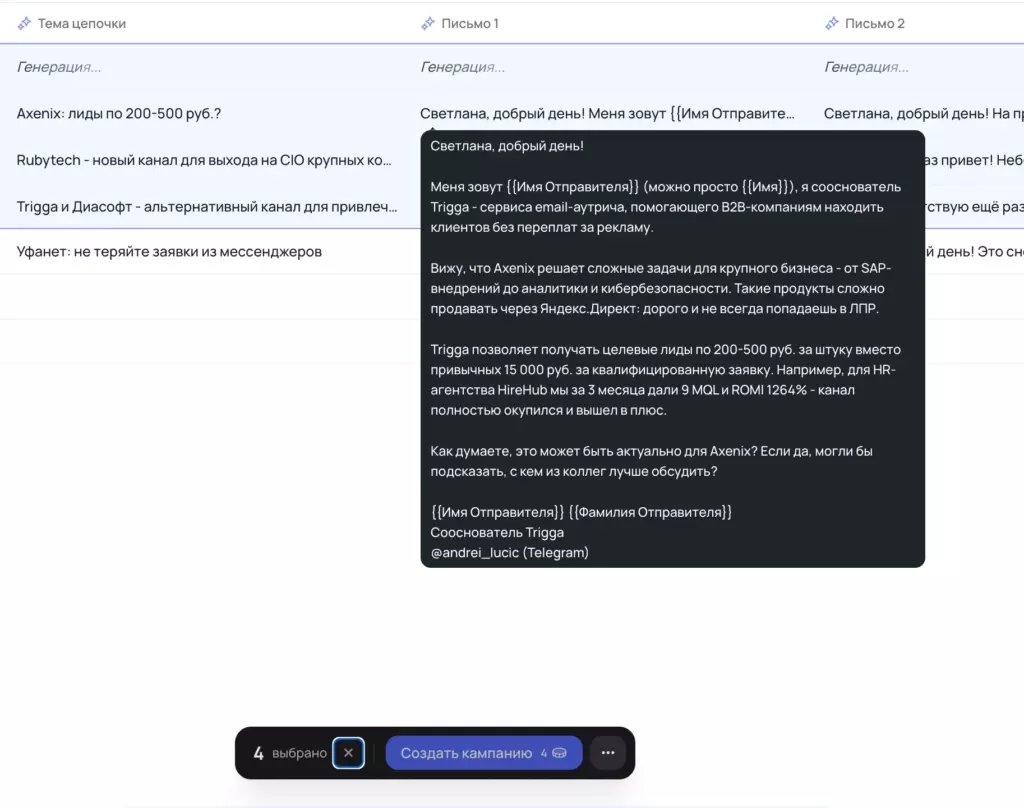Click the AI sparkle icon beside Письмо 1
The height and width of the screenshot is (808, 1024).
428,24
